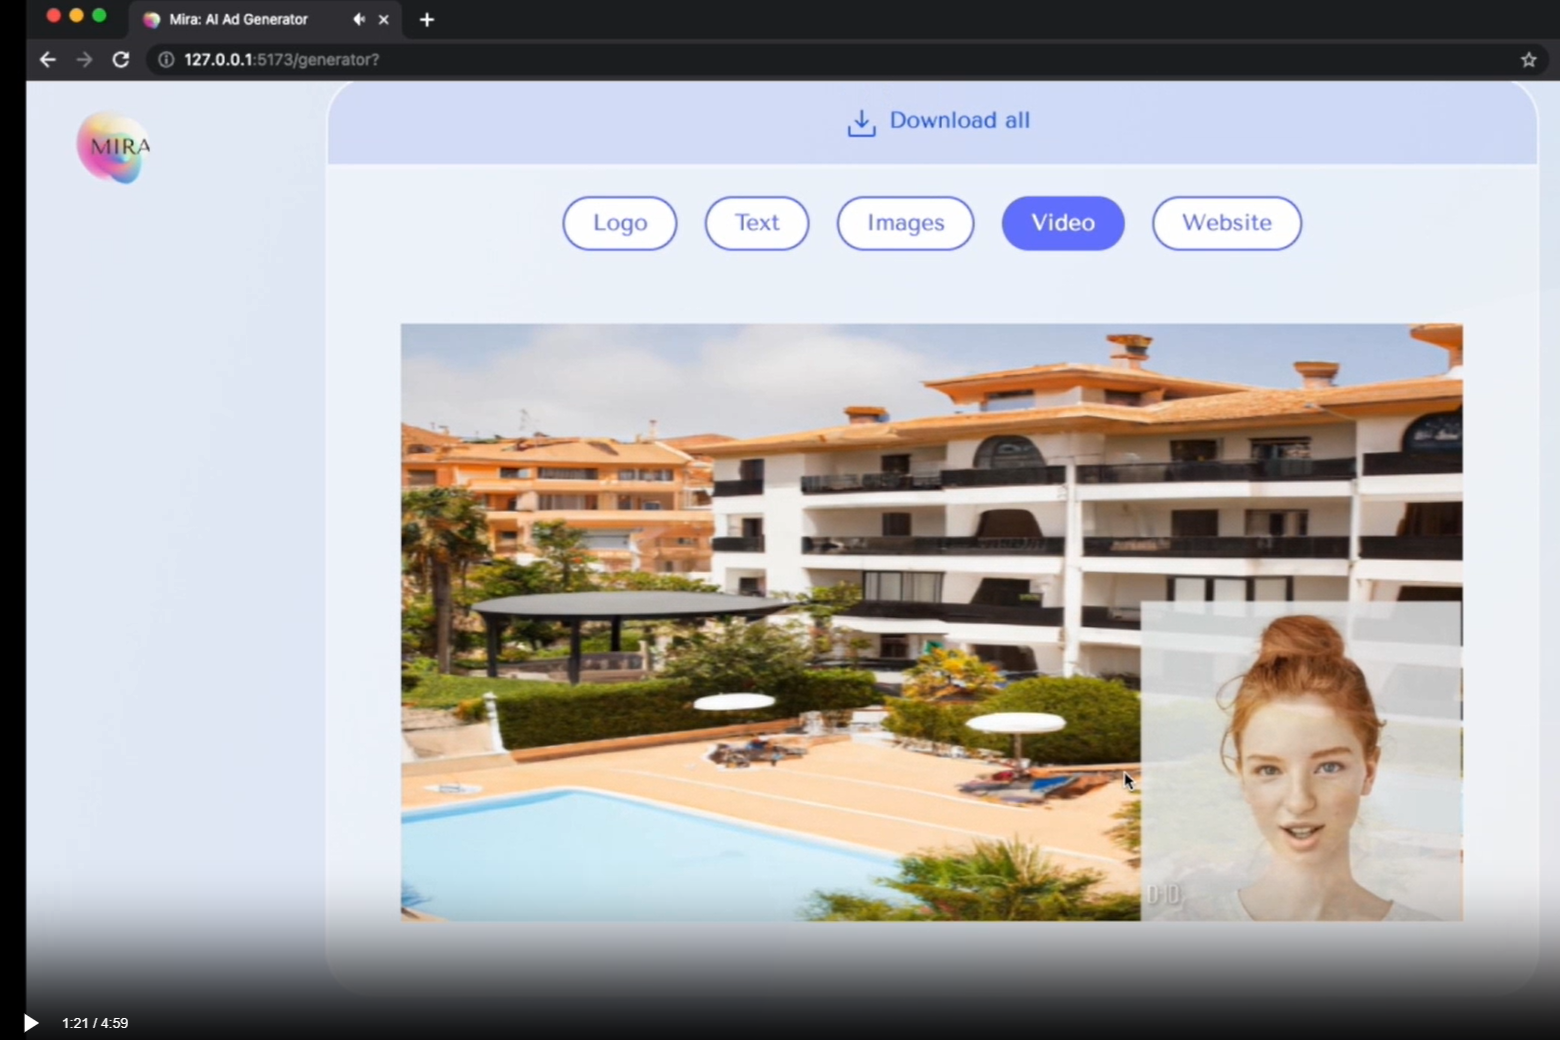Click the Download all button
This screenshot has height=1040, width=1560.
tap(938, 121)
